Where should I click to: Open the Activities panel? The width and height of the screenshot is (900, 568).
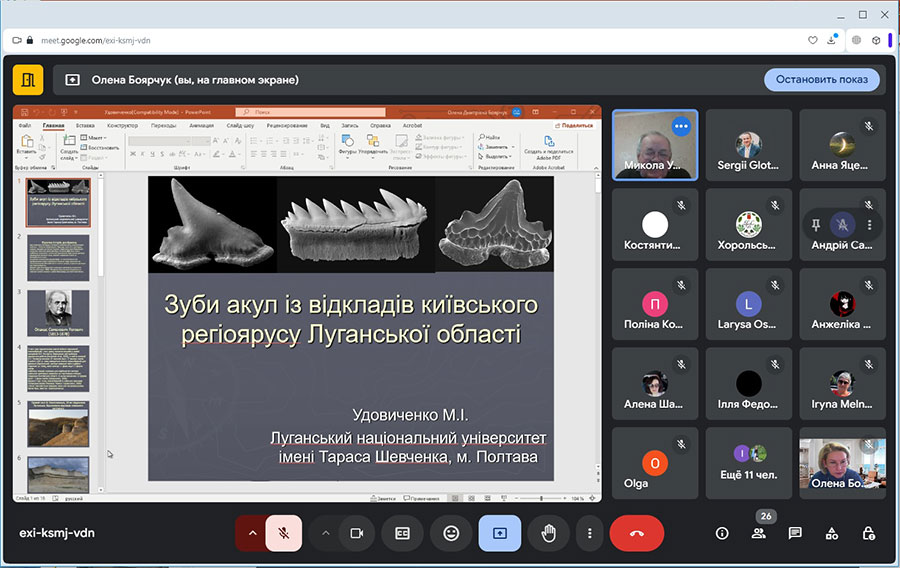832,533
